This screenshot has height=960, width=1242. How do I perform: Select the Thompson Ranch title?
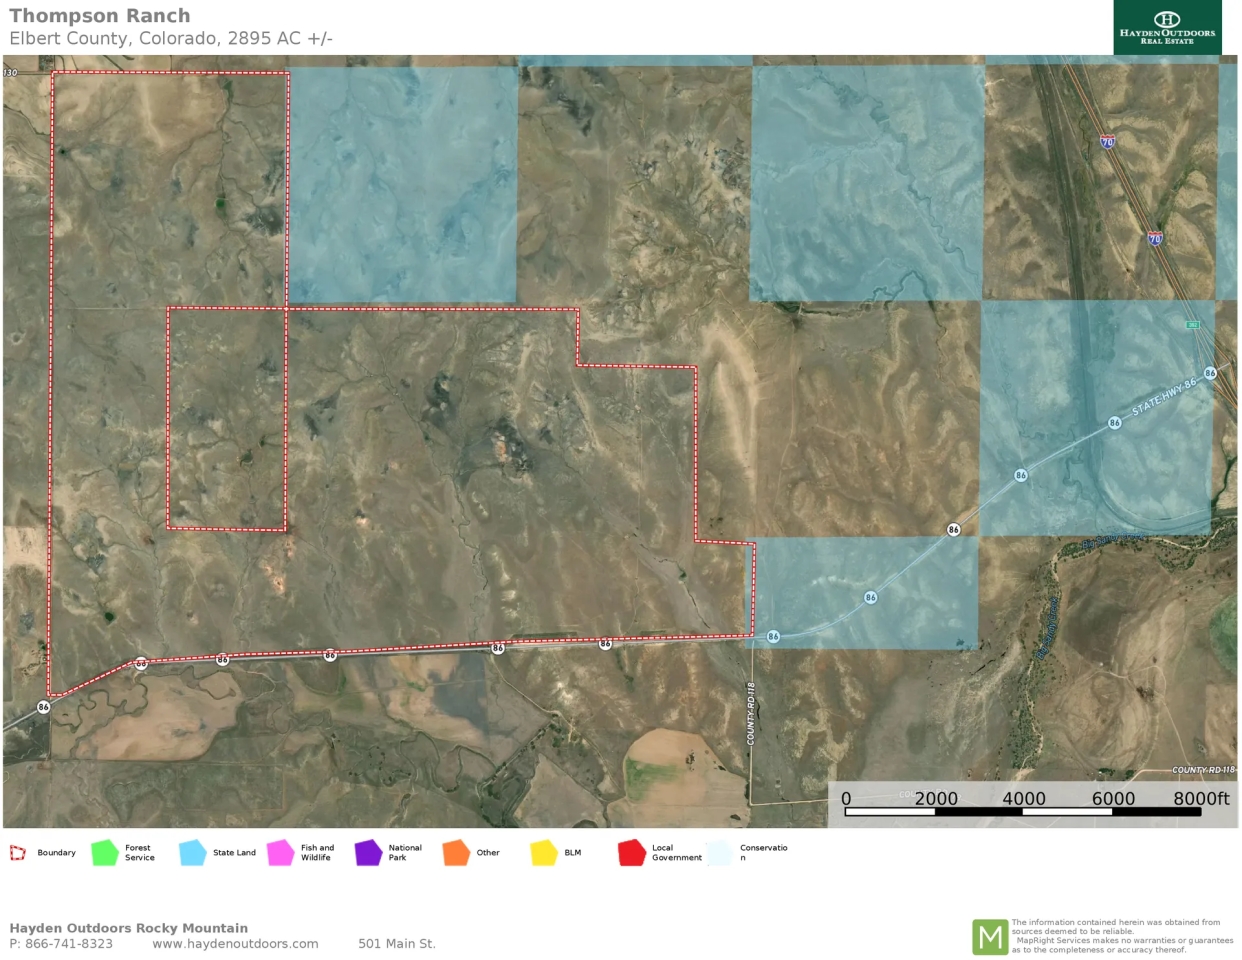pyautogui.click(x=100, y=15)
